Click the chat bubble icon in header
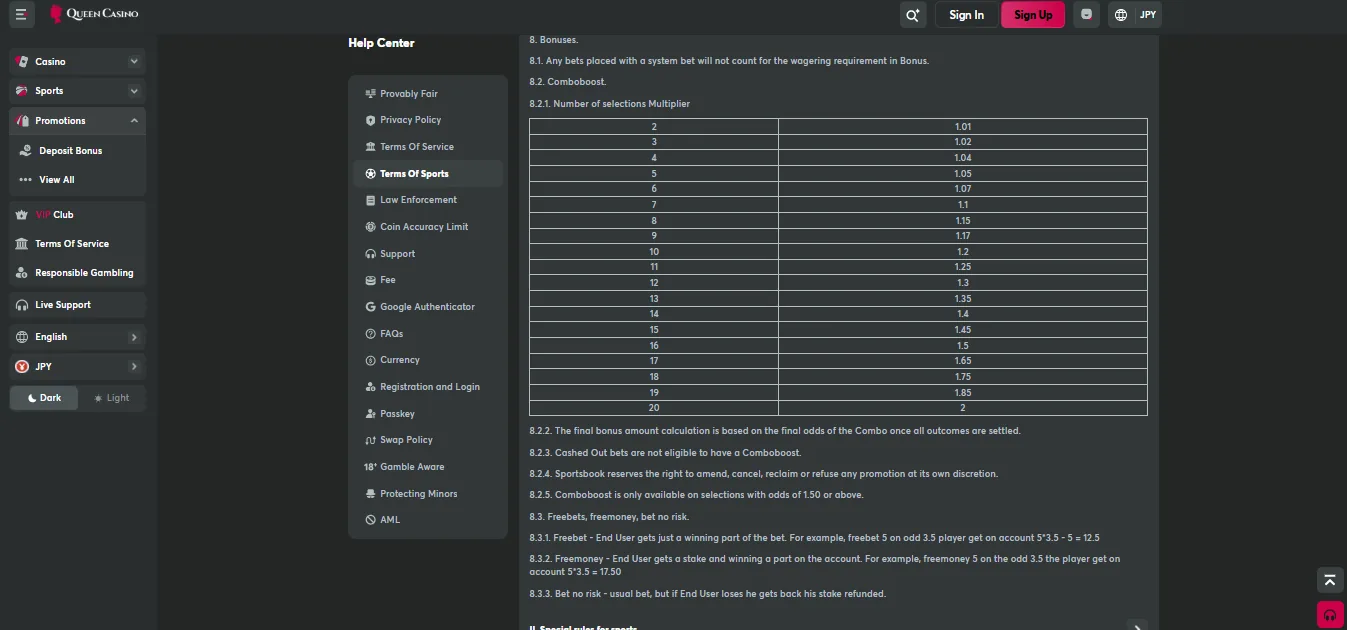This screenshot has height=630, width=1347. 1087,15
